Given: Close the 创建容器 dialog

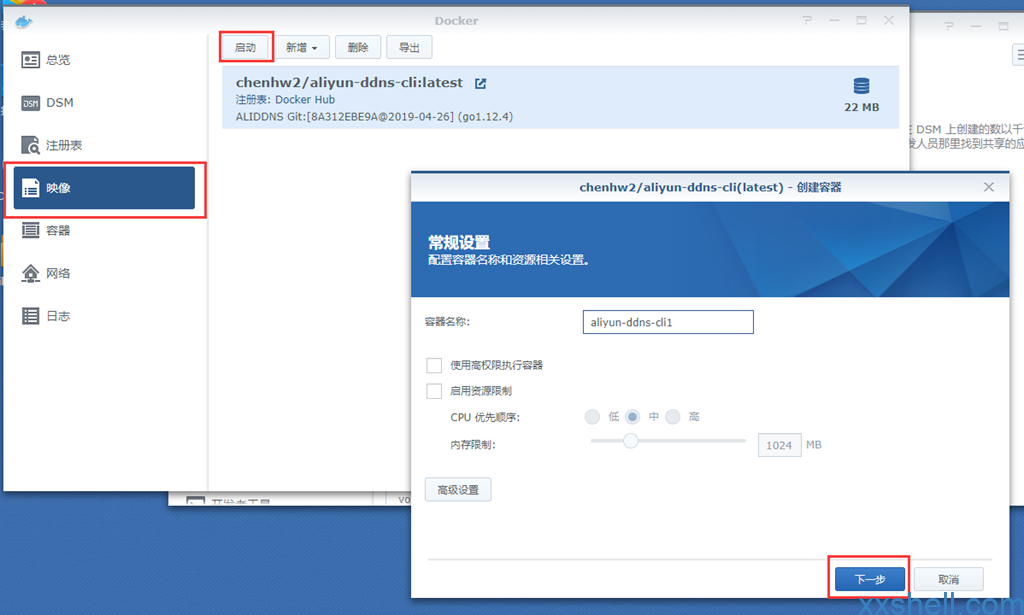Looking at the screenshot, I should 989,187.
